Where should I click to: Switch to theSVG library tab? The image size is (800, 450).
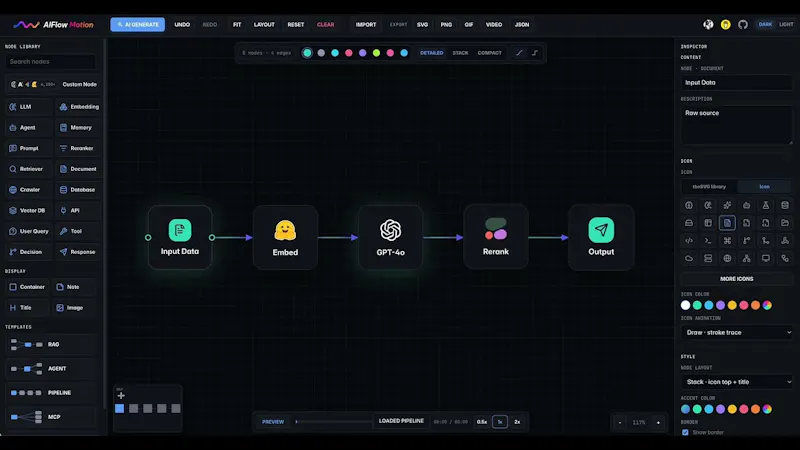709,187
